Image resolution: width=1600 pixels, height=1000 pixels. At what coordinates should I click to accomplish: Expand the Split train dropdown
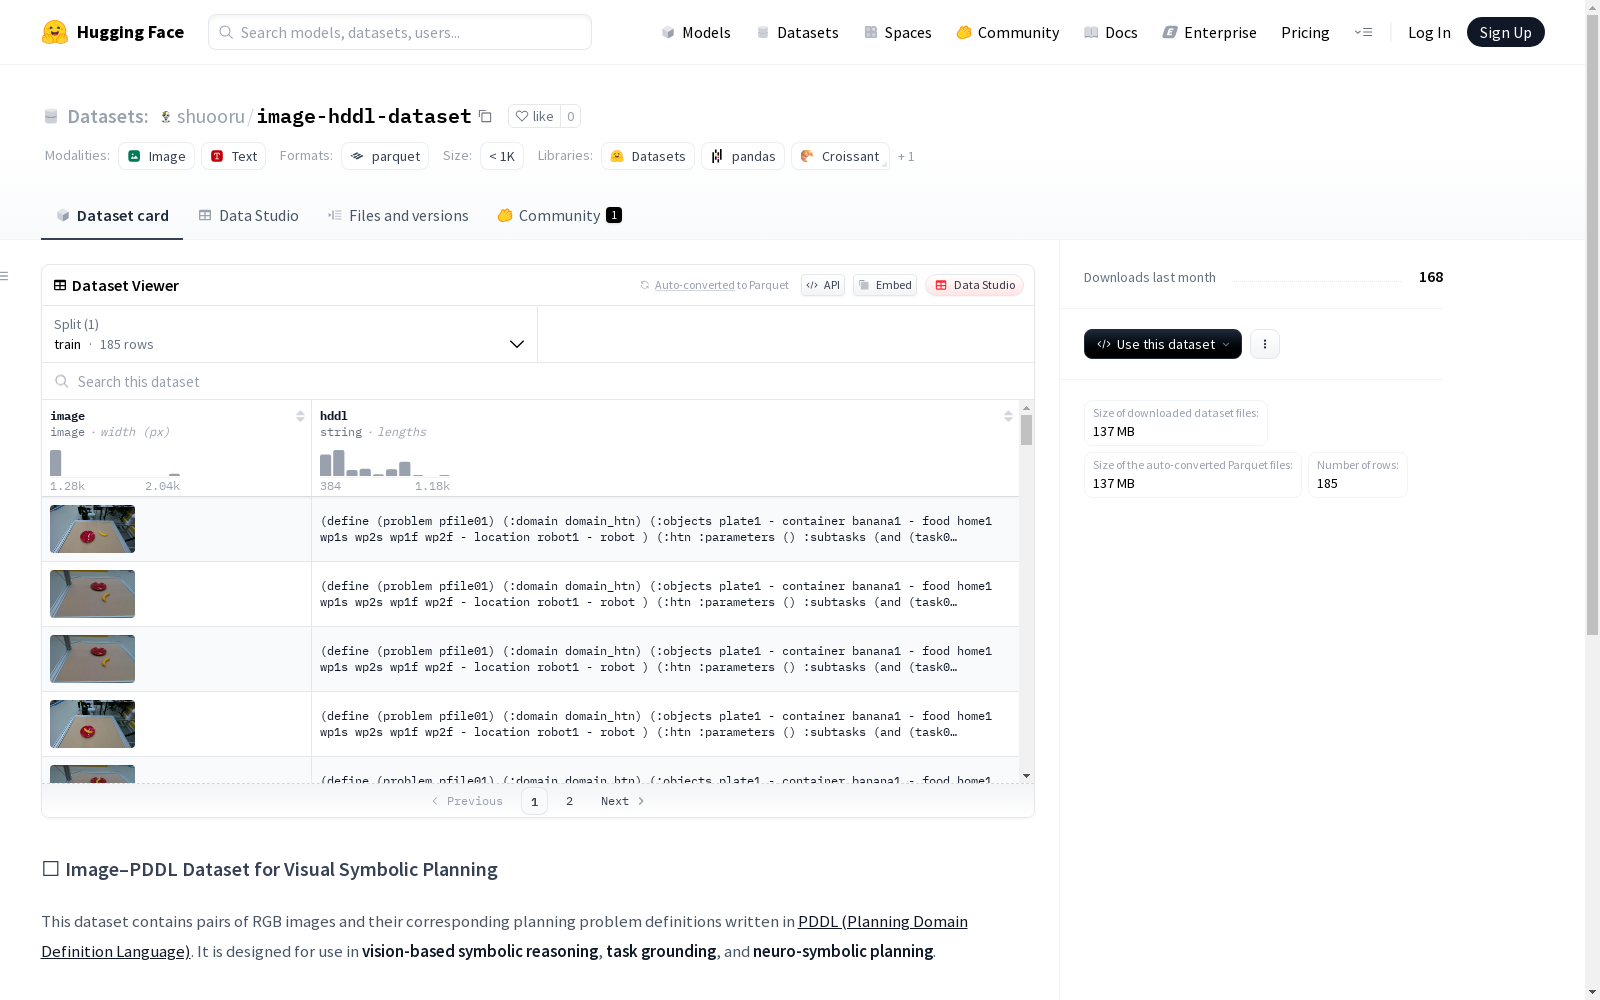[x=290, y=334]
